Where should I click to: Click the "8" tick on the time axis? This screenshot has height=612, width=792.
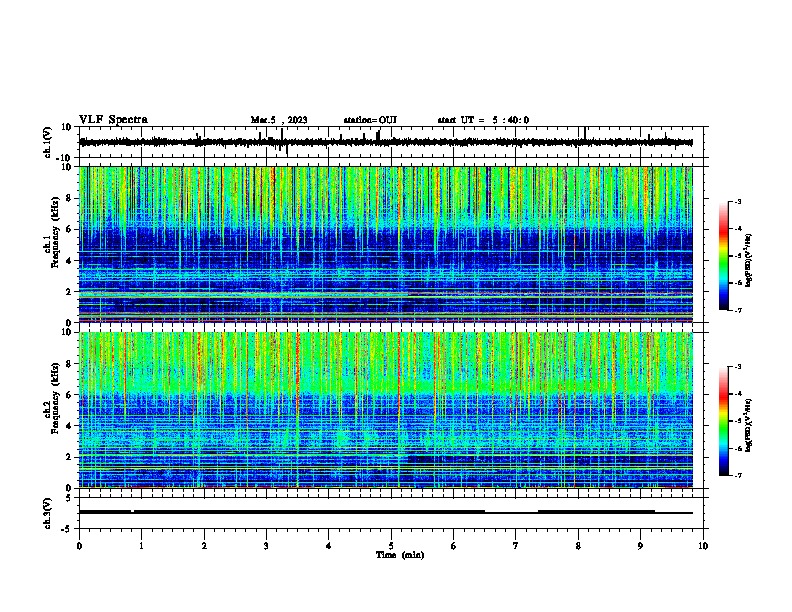[578, 546]
